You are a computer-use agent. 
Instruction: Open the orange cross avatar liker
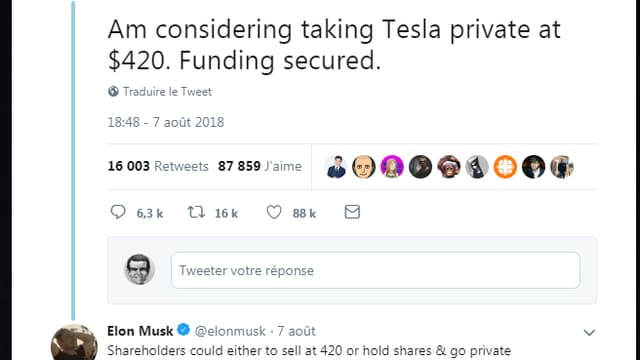[x=505, y=167]
